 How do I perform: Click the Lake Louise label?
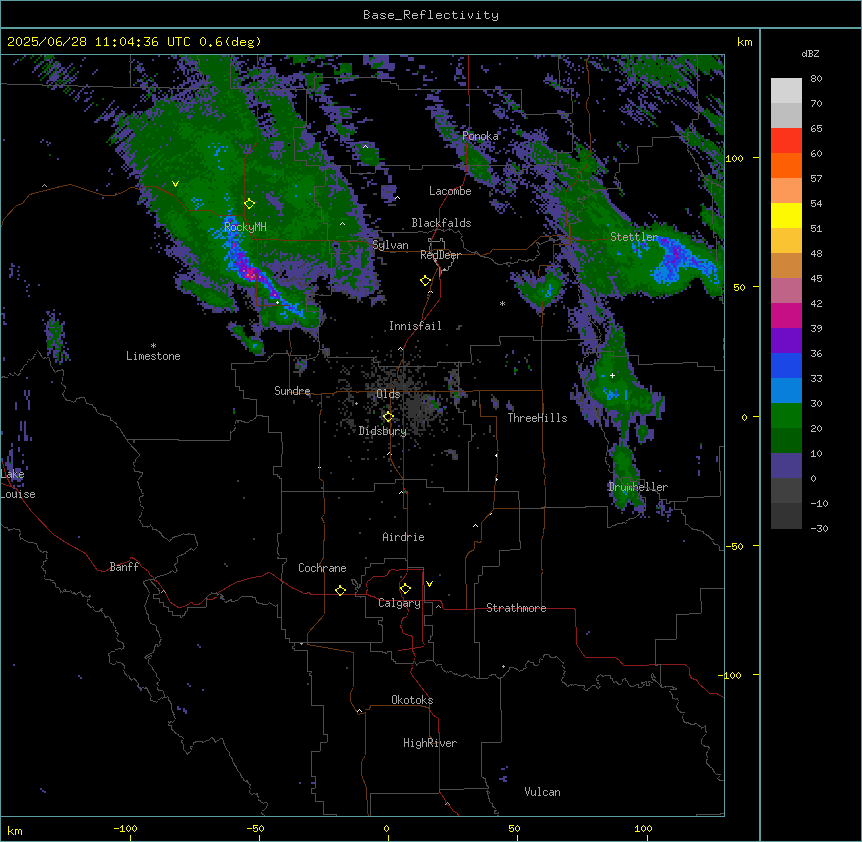click(x=17, y=484)
